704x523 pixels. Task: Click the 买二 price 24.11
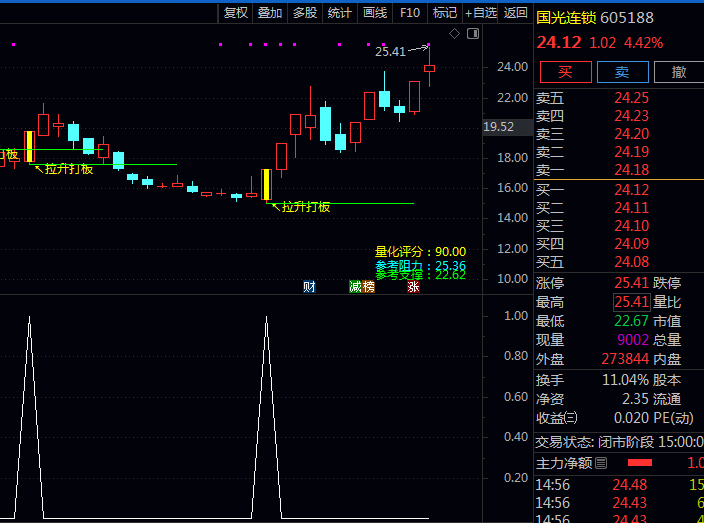(x=632, y=208)
